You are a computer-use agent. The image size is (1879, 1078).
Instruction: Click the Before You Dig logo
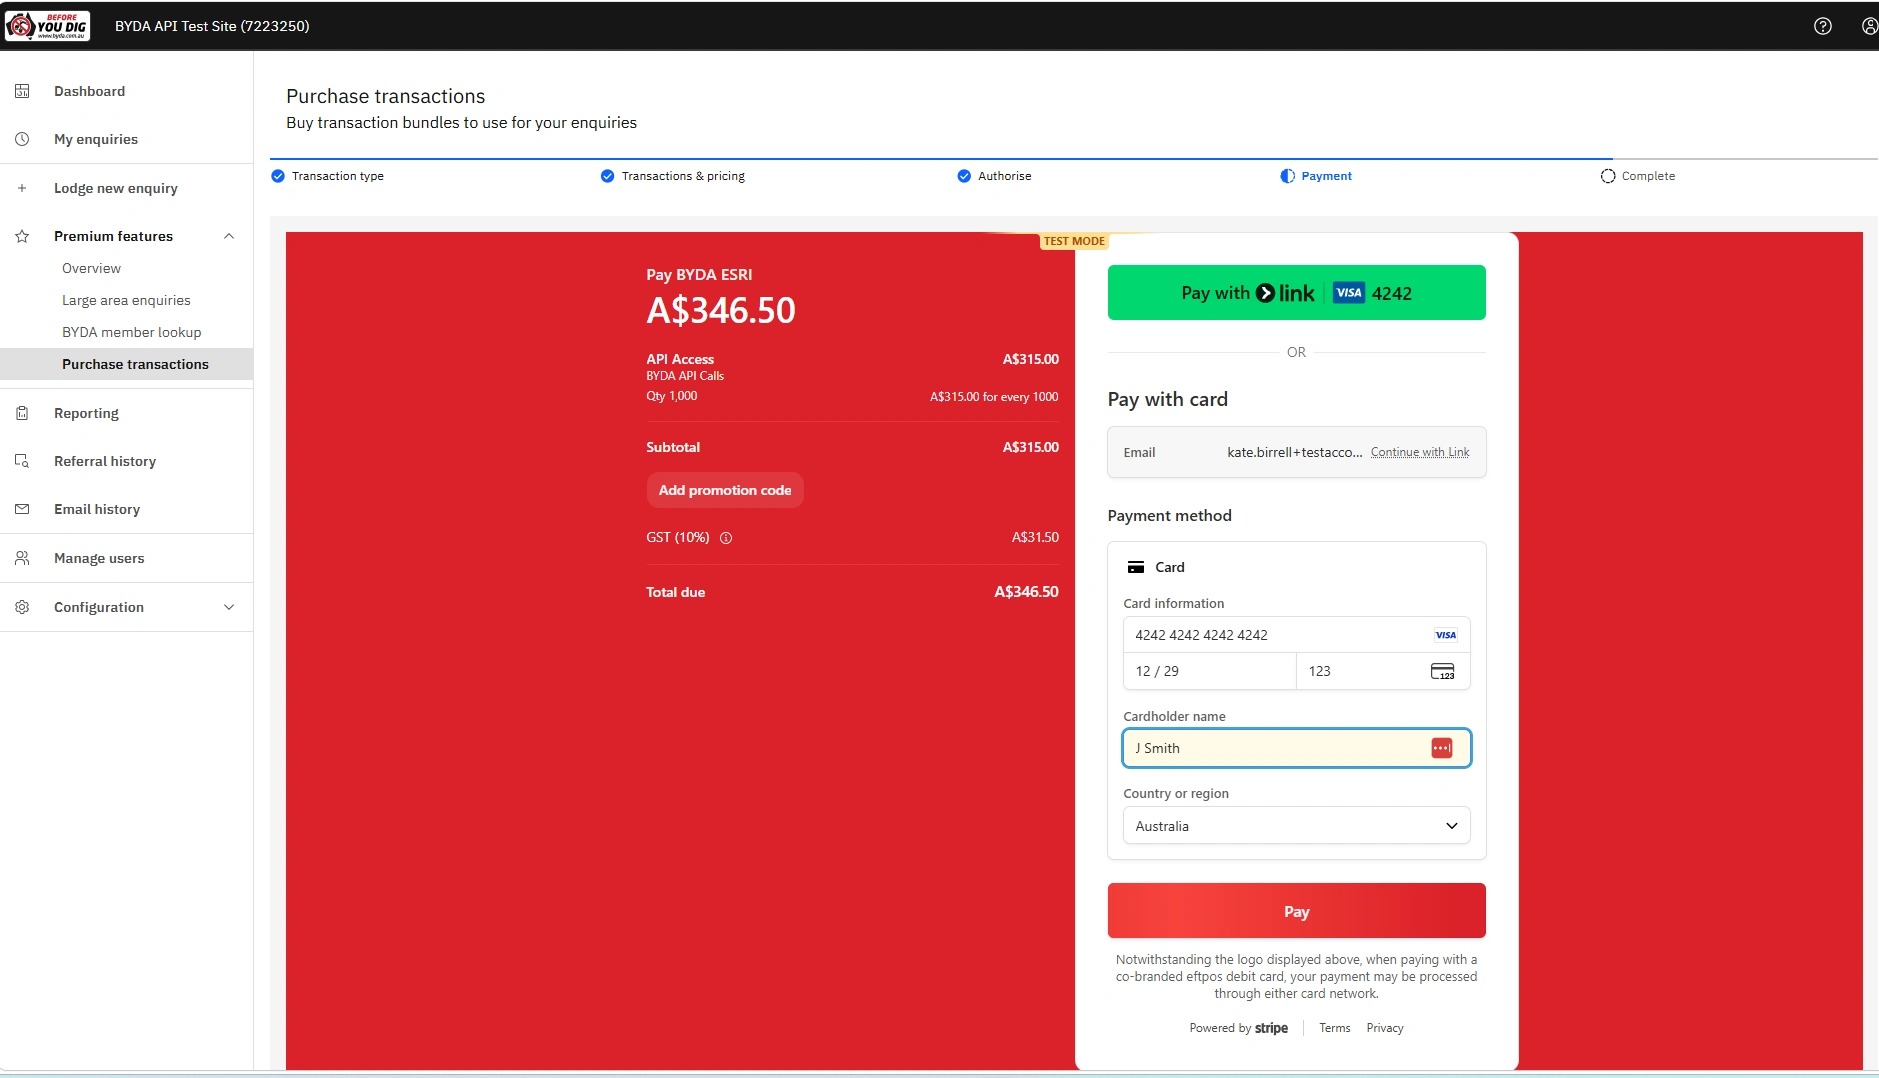(47, 26)
